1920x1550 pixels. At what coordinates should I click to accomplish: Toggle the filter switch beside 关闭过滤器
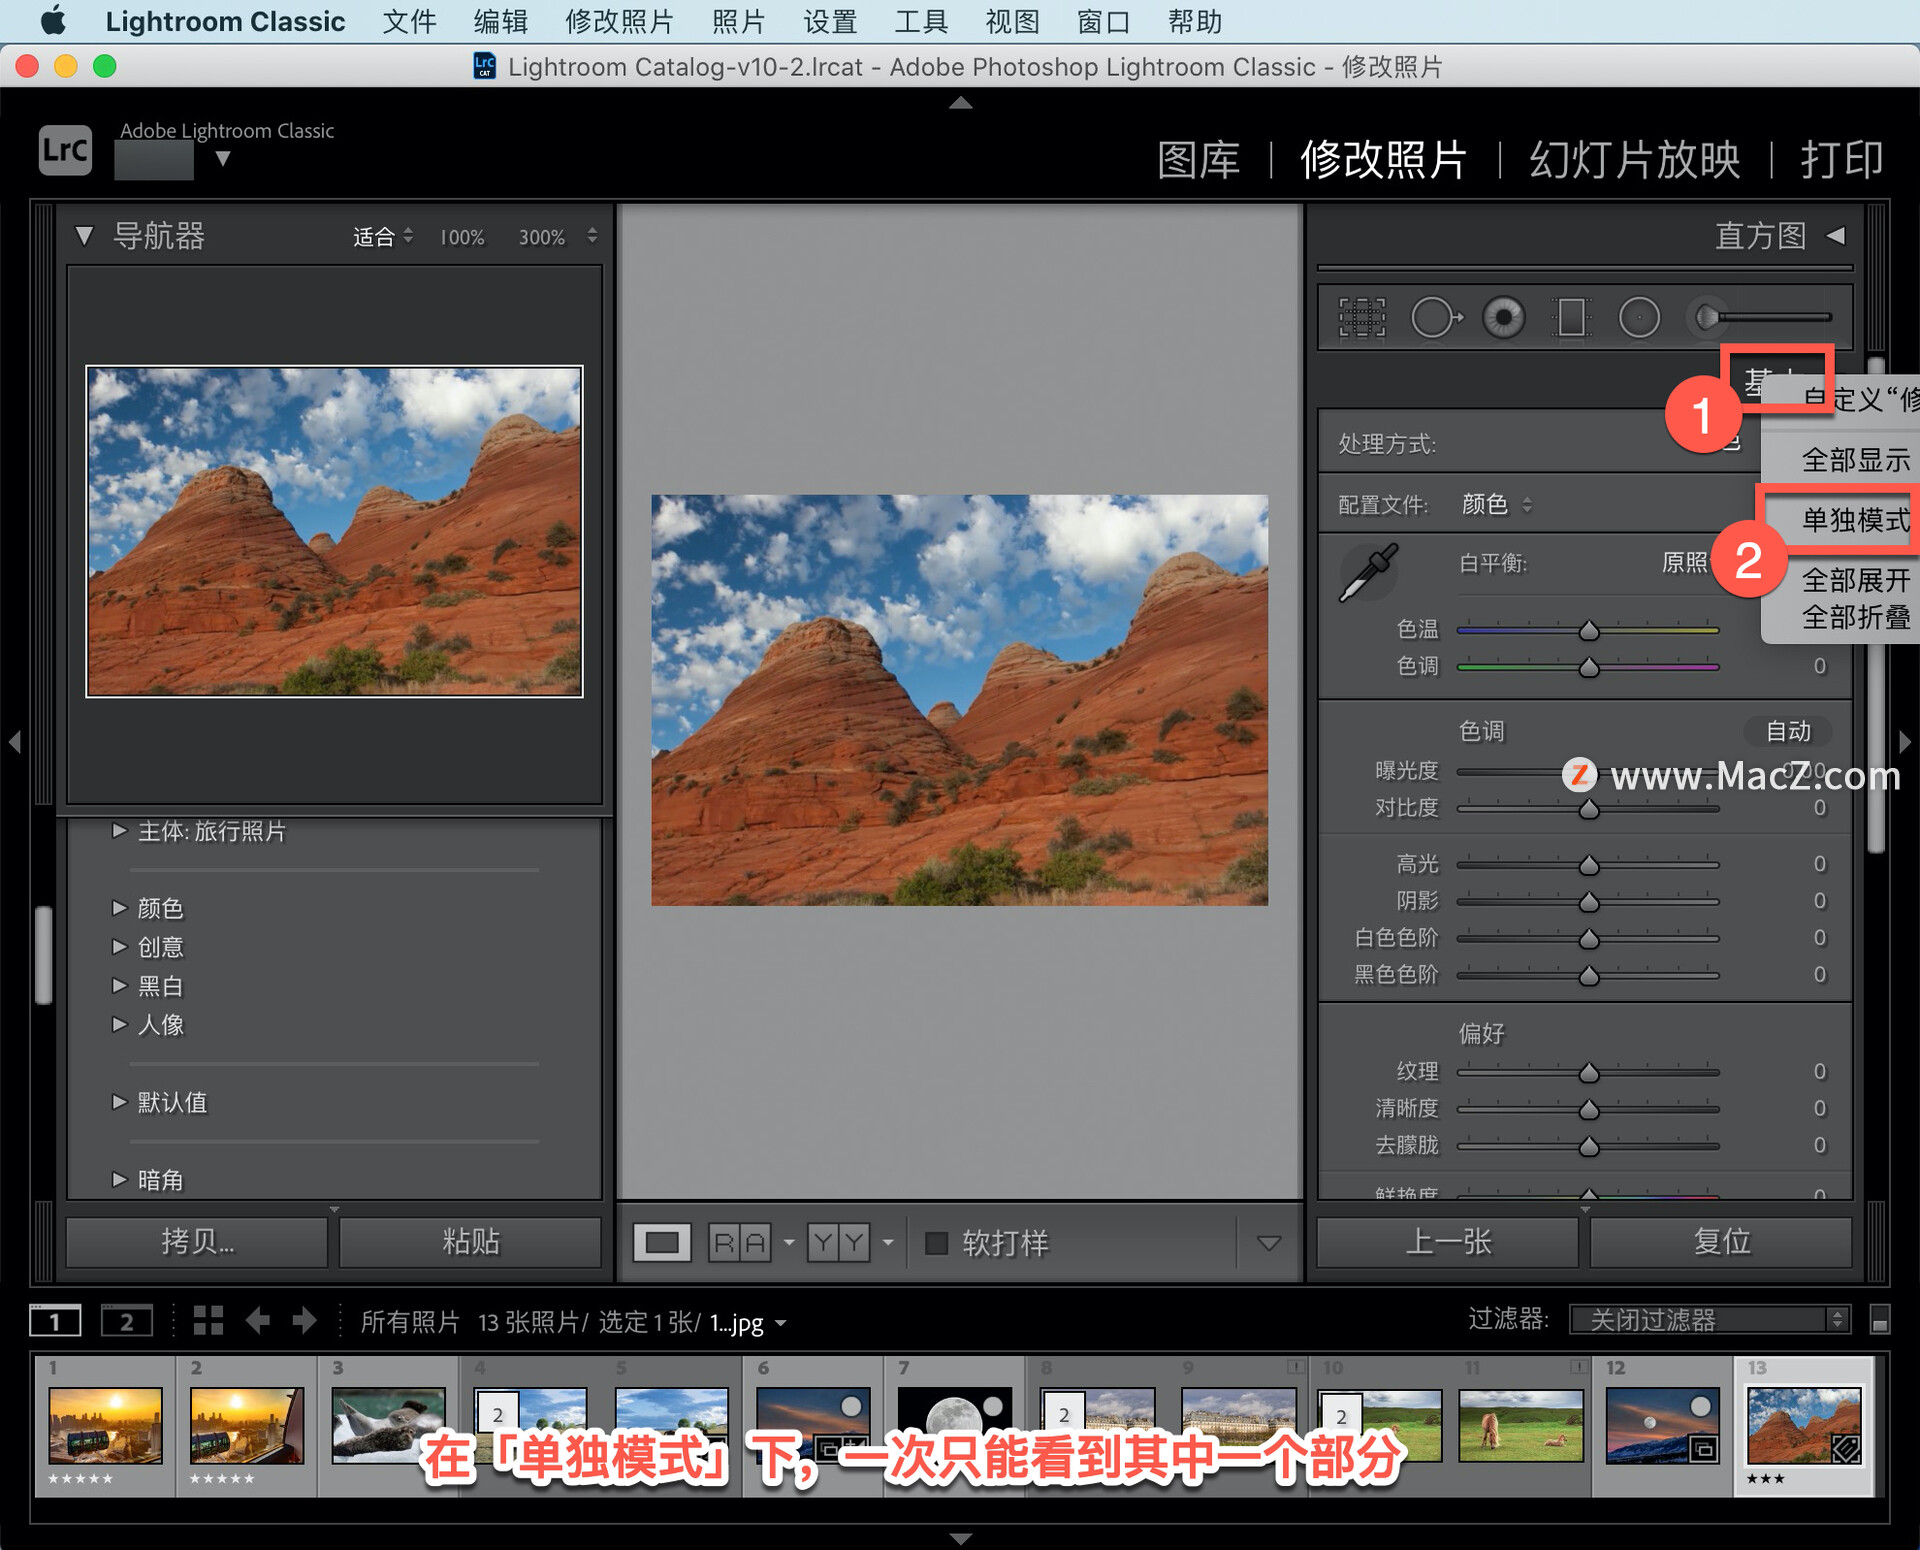(x=1879, y=1321)
